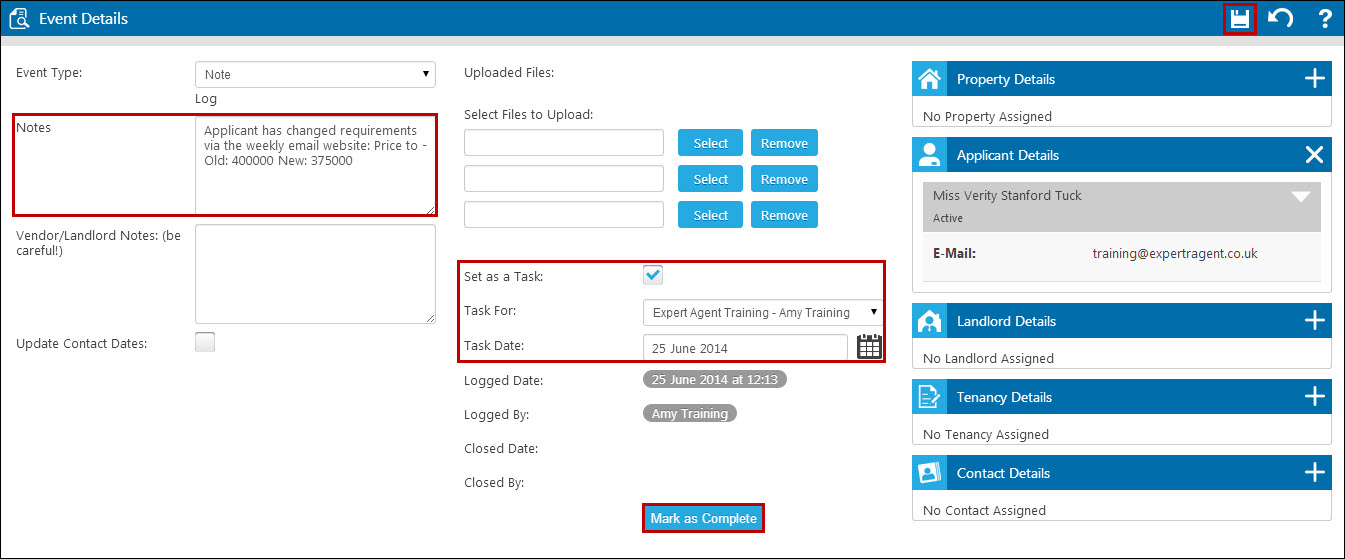Open the Task For dropdown
This screenshot has height=559, width=1345.
(762, 312)
